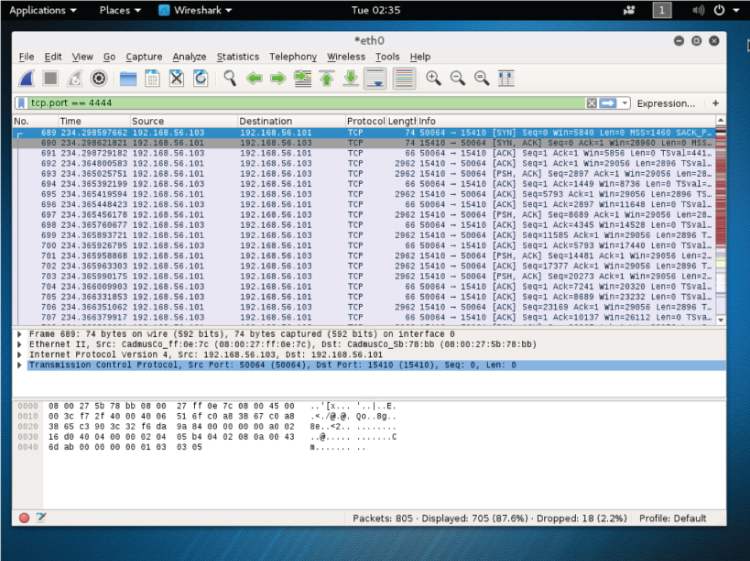Open the Analyze menu

click(x=189, y=56)
